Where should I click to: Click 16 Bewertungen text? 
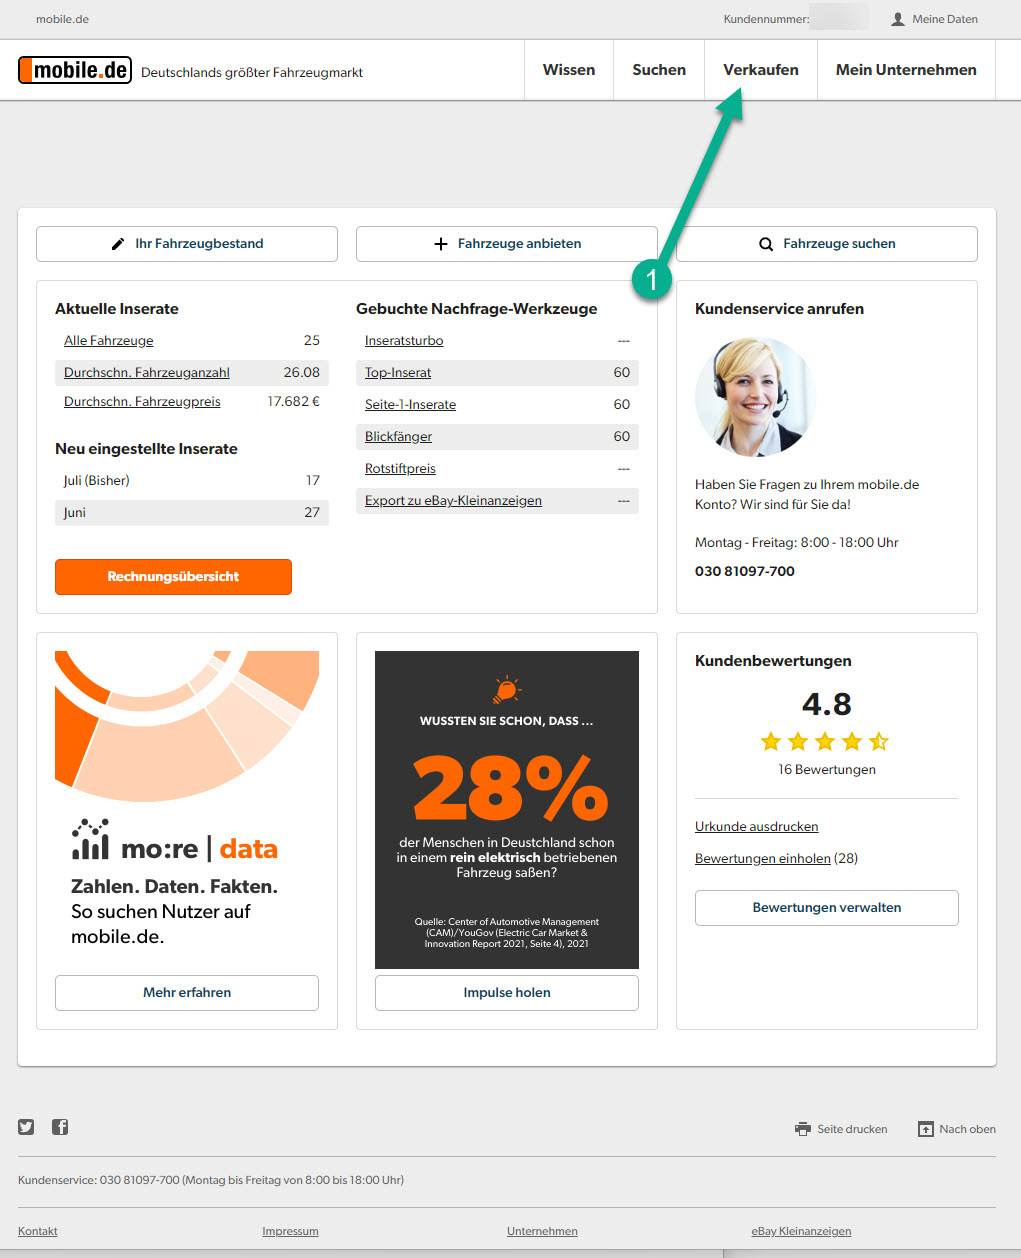827,770
